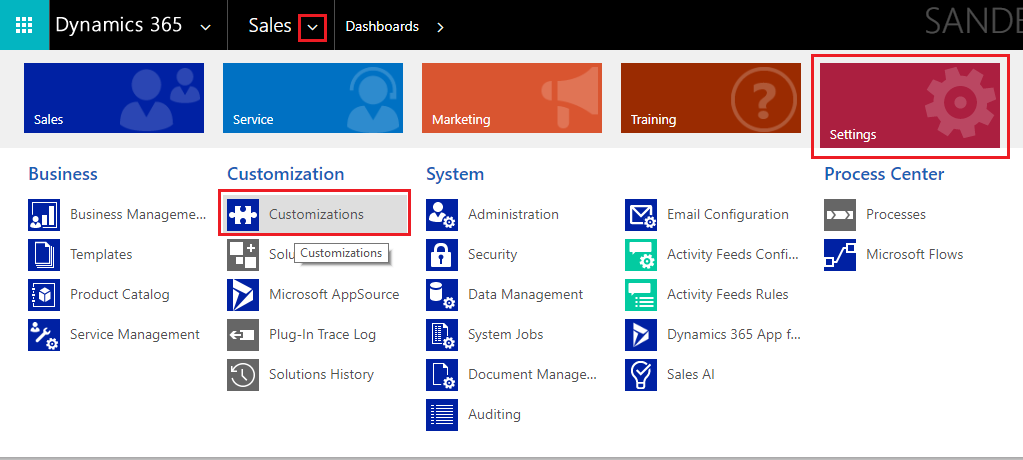Click the Sales label in top bar

(270, 25)
